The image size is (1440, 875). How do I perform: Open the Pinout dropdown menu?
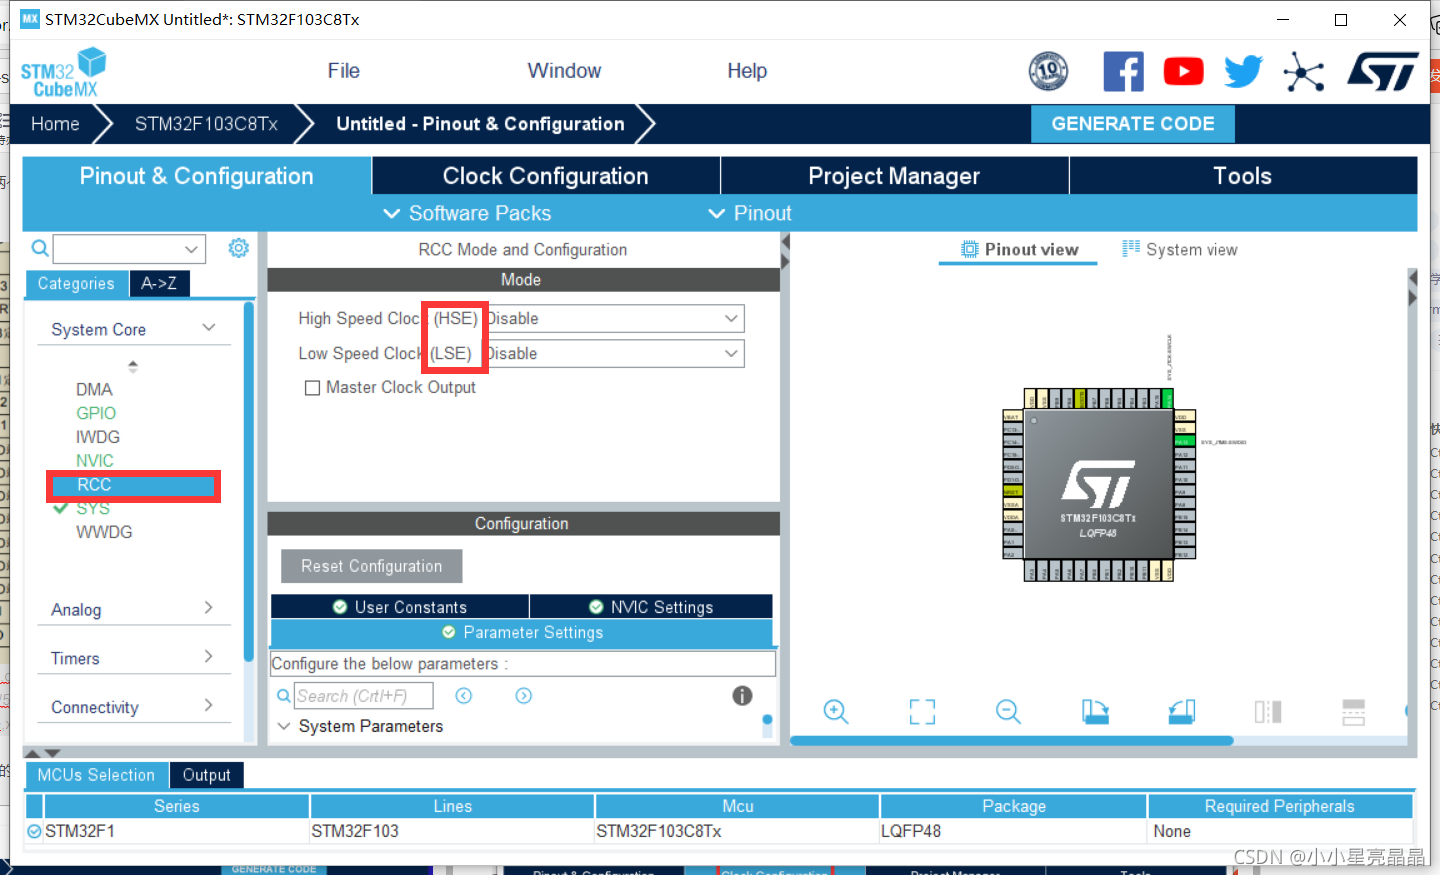click(749, 213)
